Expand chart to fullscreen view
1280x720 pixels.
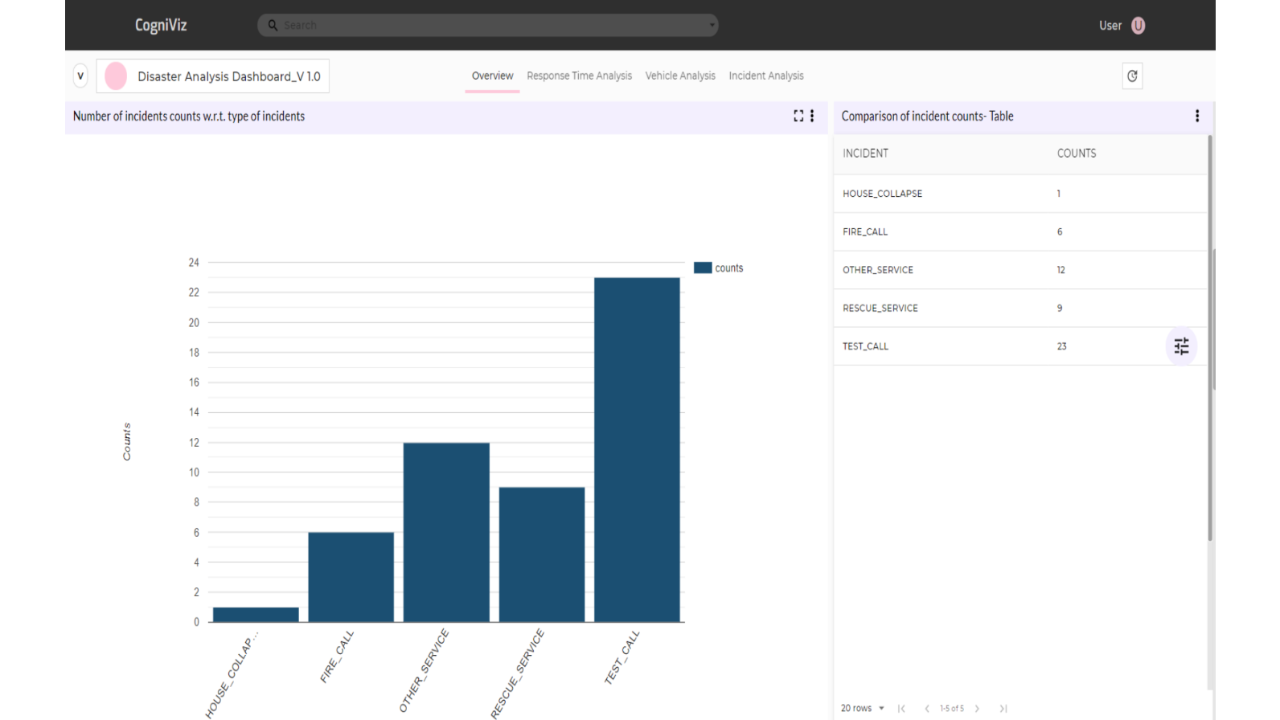pos(798,116)
